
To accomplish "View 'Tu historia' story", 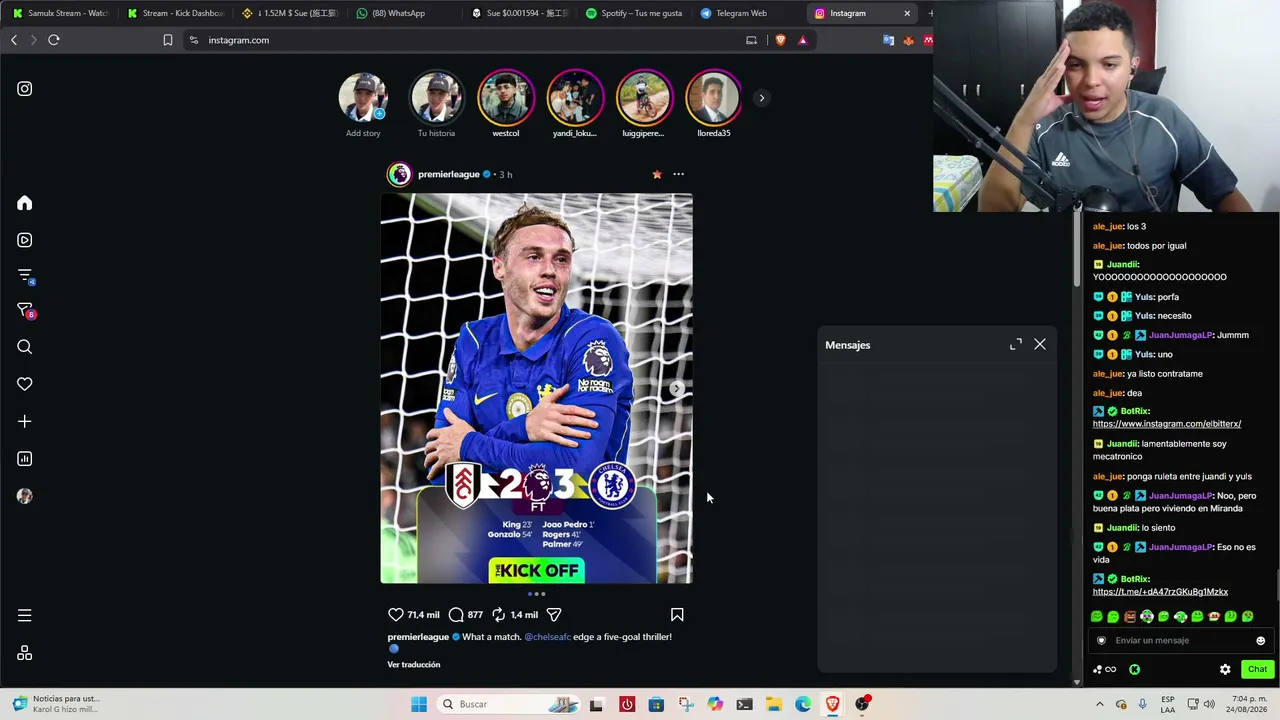I will 436,98.
